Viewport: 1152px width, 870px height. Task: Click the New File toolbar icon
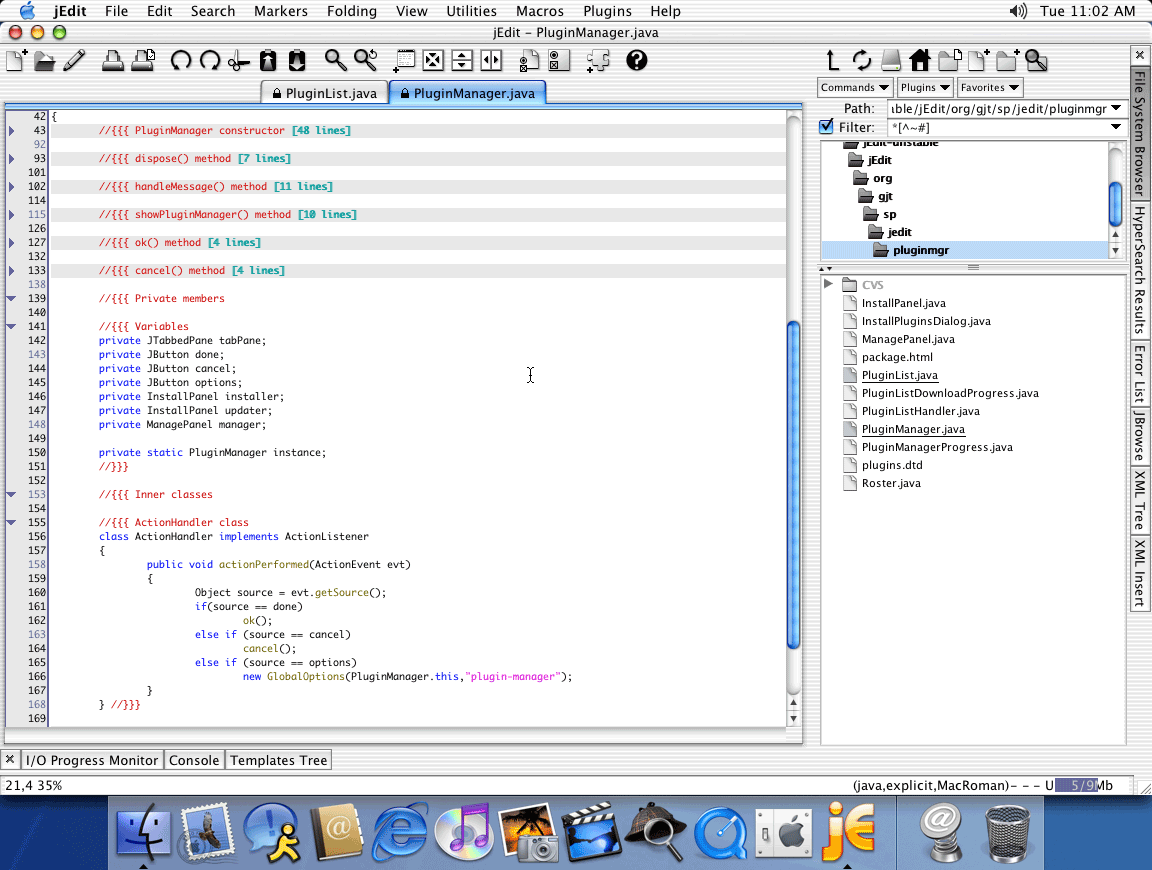16,61
